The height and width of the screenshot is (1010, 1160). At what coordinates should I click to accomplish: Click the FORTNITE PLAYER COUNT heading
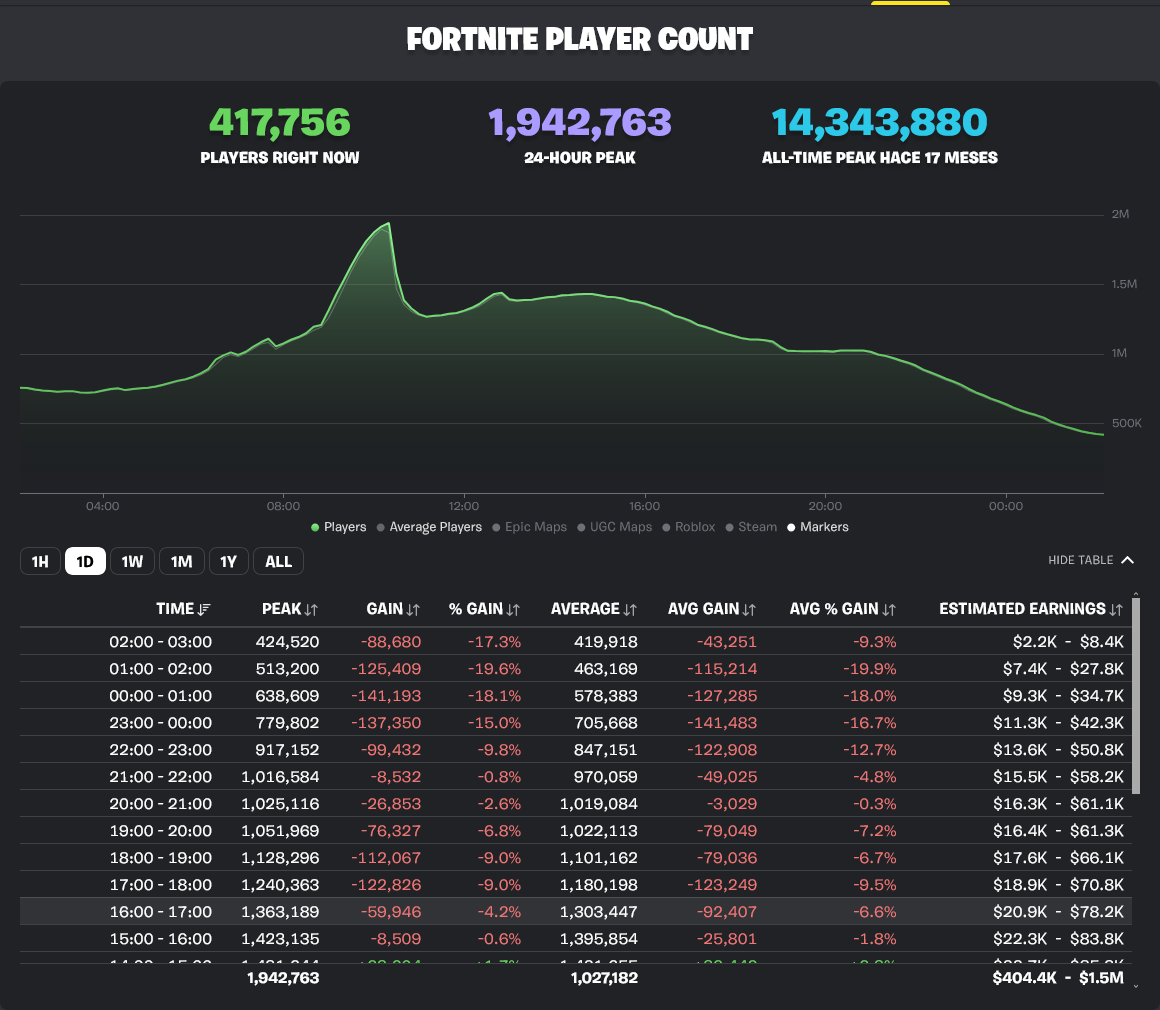[x=580, y=39]
